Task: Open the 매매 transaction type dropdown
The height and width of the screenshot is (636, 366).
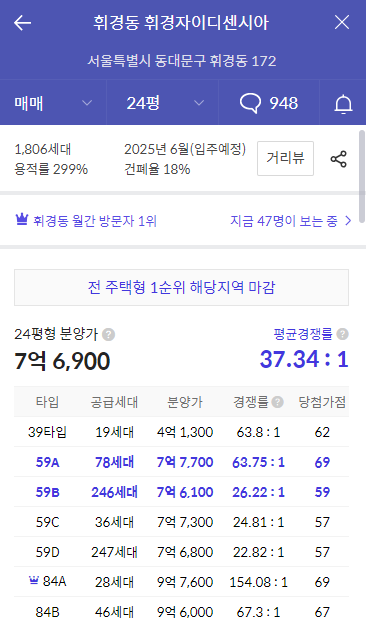Action: pos(53,103)
